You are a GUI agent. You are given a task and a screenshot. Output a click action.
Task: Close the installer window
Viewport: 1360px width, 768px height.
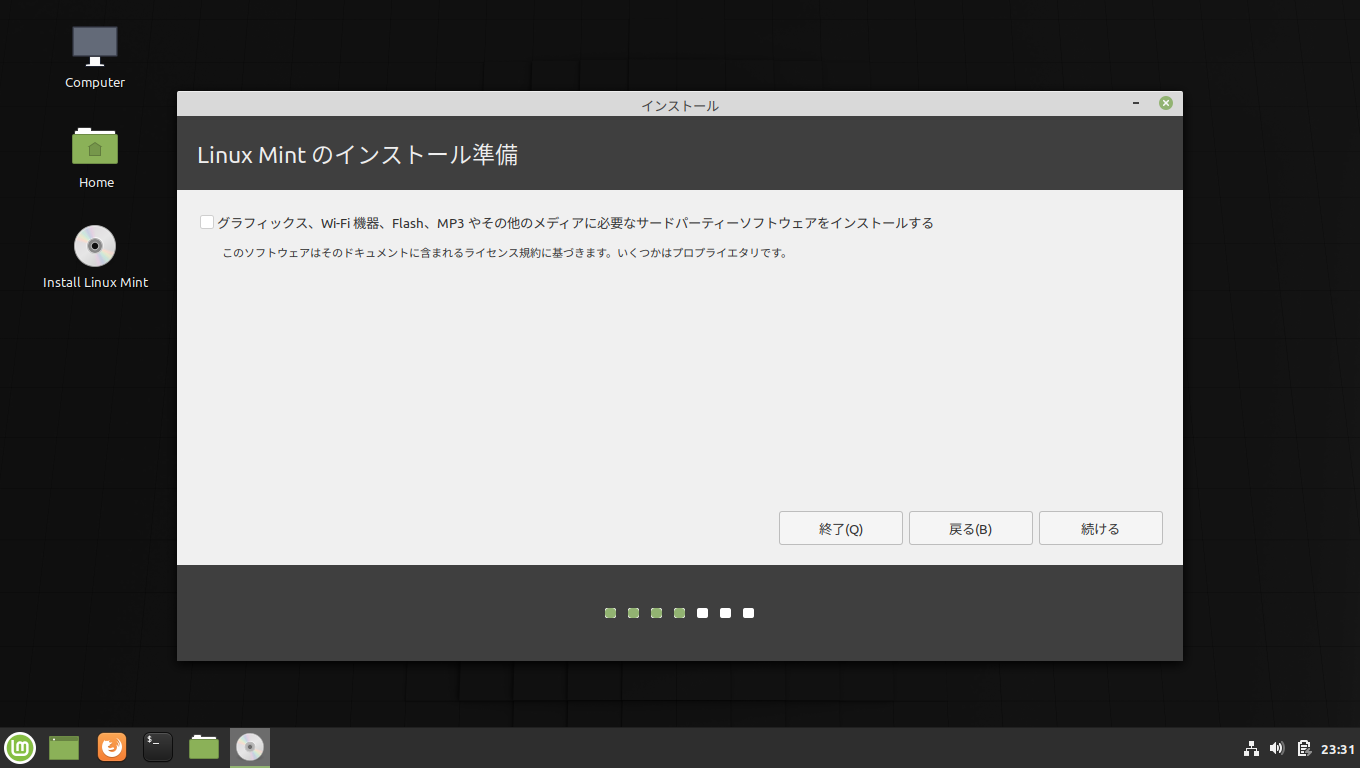1166,103
